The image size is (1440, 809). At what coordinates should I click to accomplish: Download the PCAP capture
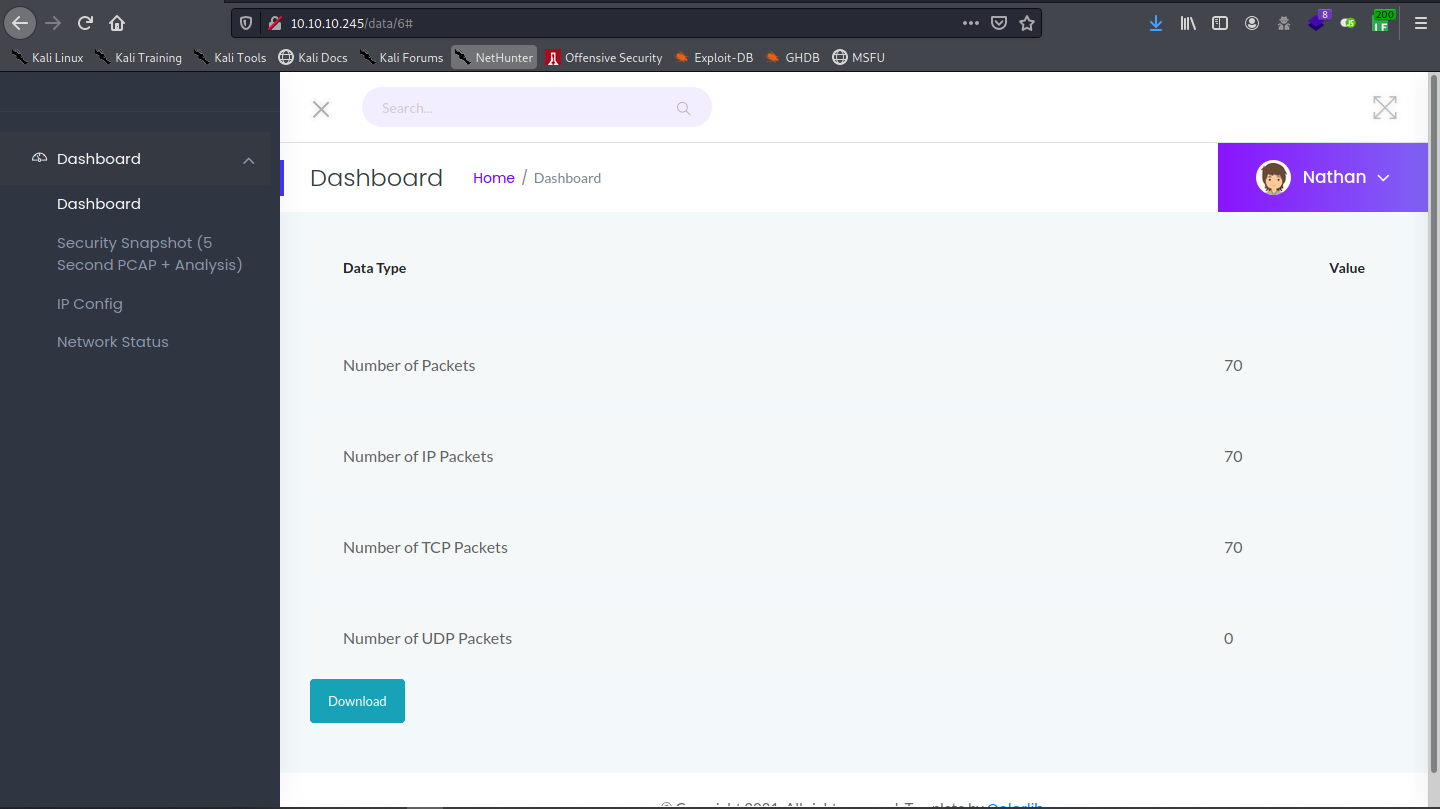click(357, 701)
